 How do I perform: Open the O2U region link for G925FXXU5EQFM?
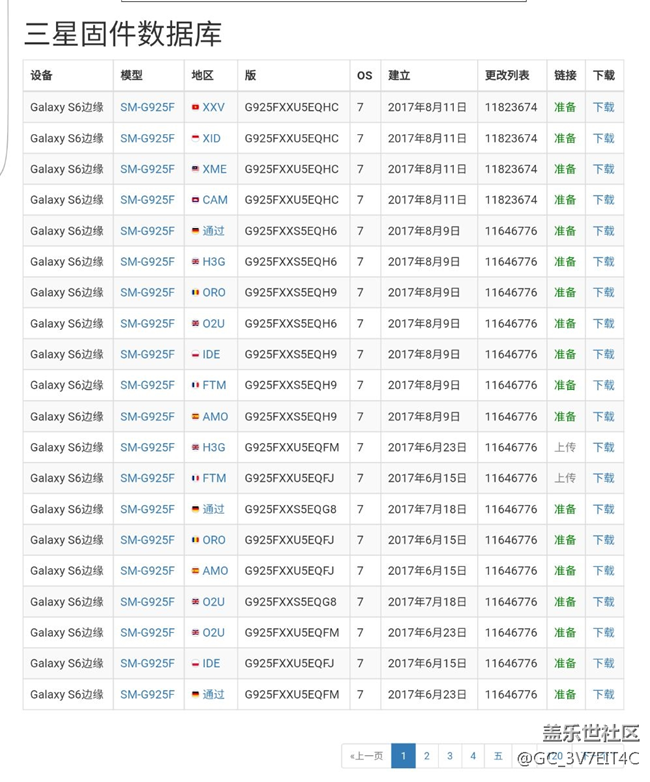tap(214, 632)
